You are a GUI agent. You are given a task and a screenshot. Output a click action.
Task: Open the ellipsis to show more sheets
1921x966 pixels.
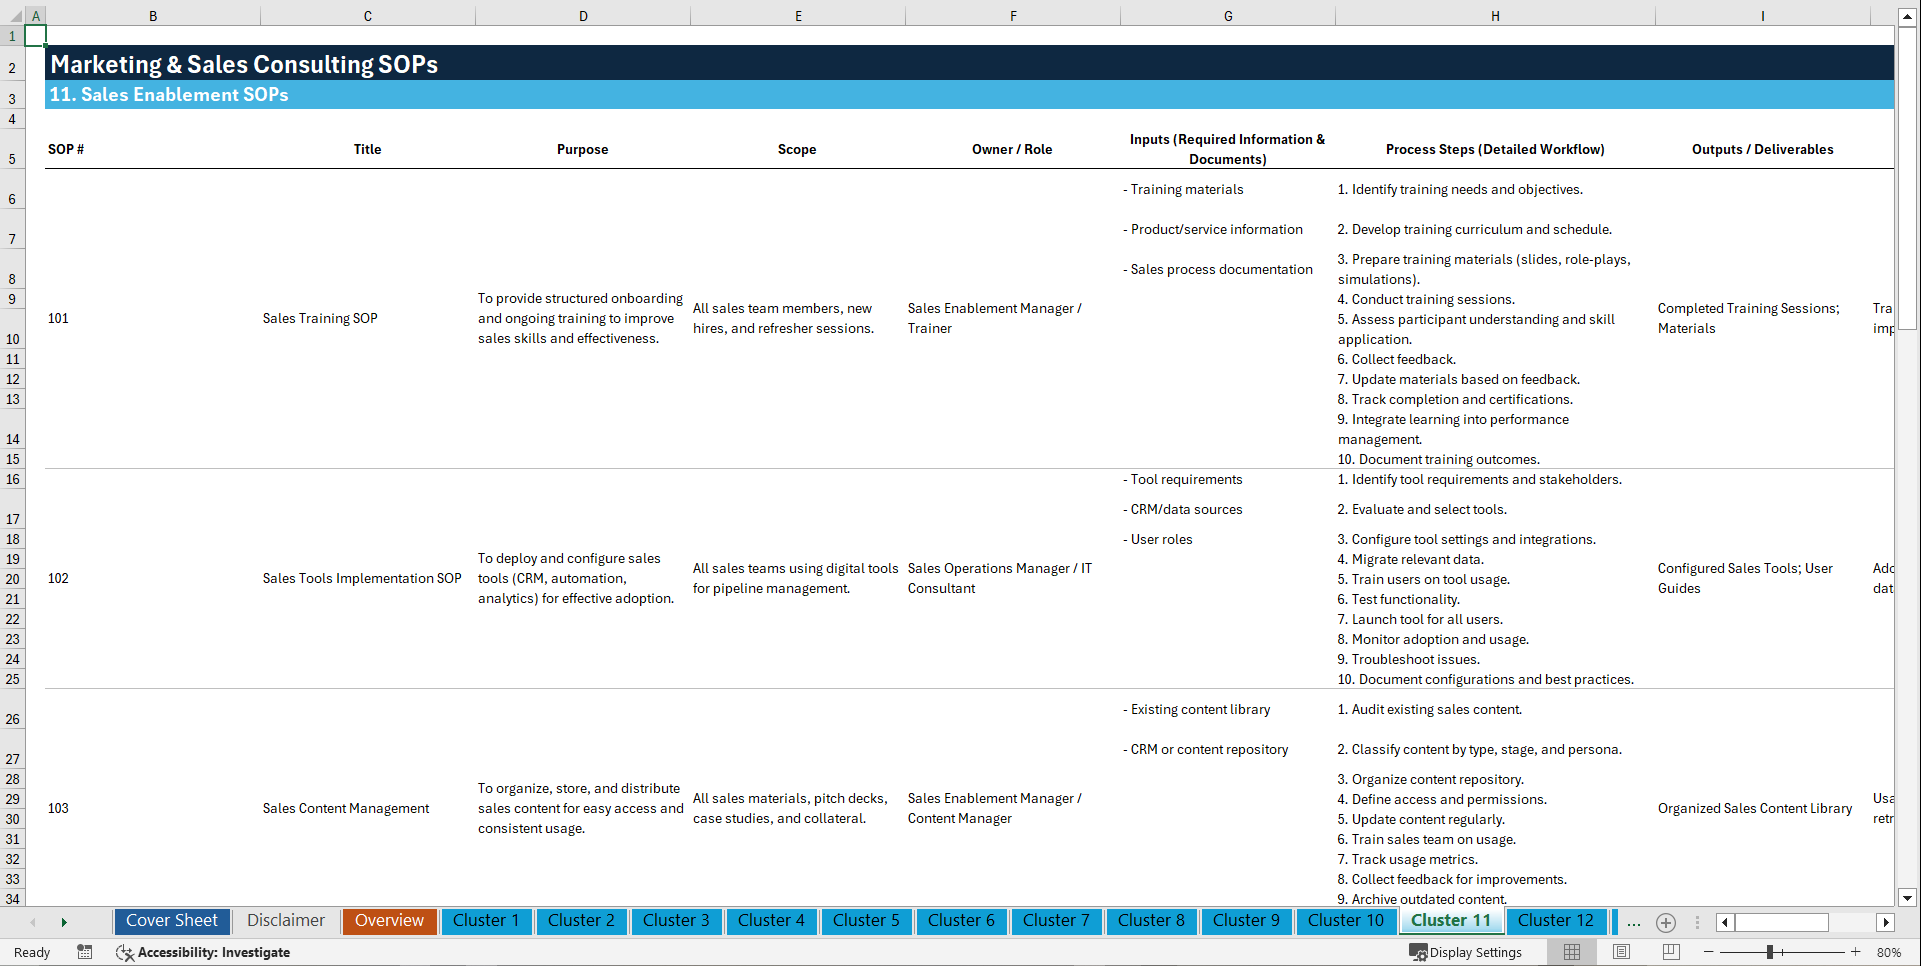(1634, 922)
